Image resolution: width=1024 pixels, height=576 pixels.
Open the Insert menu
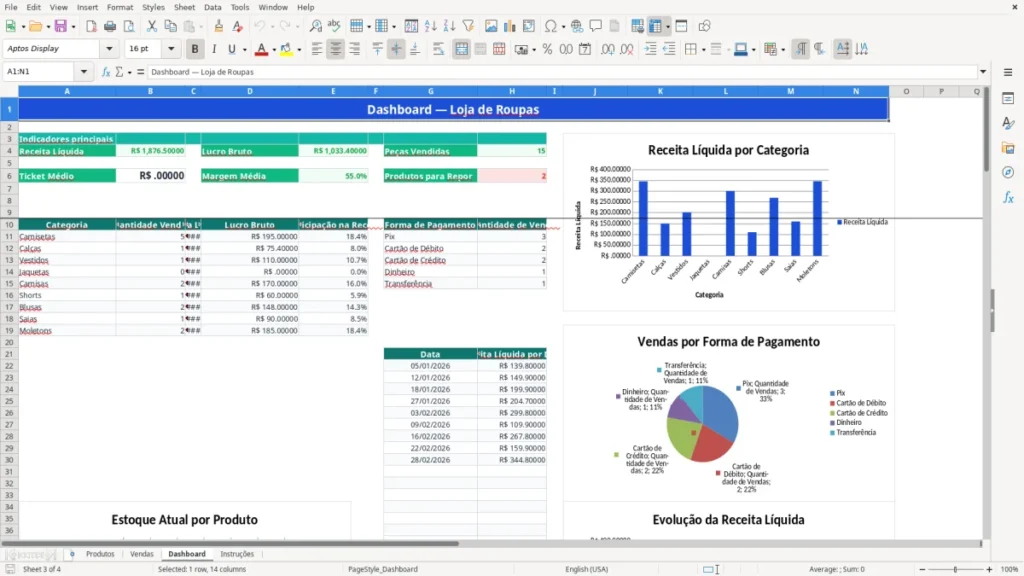coord(87,7)
